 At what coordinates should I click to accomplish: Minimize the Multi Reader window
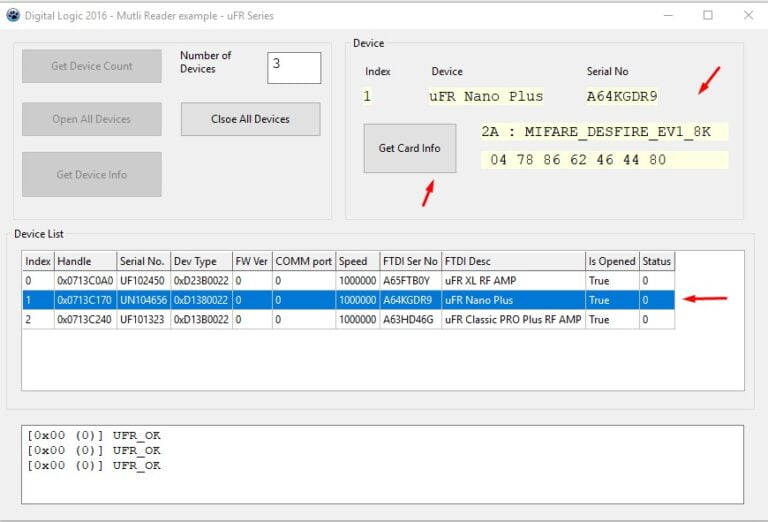point(668,15)
